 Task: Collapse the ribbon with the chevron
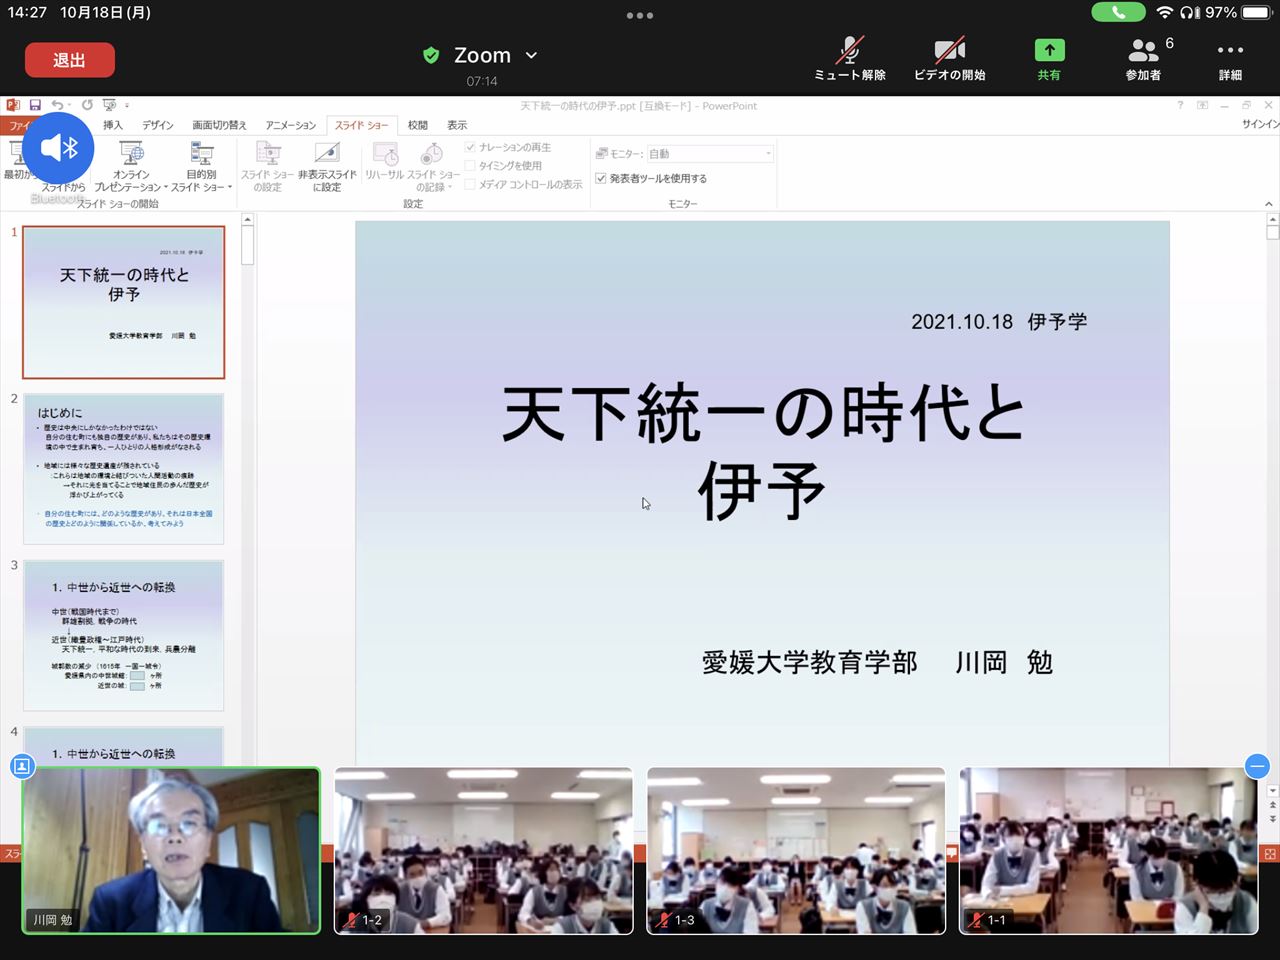pos(1268,204)
